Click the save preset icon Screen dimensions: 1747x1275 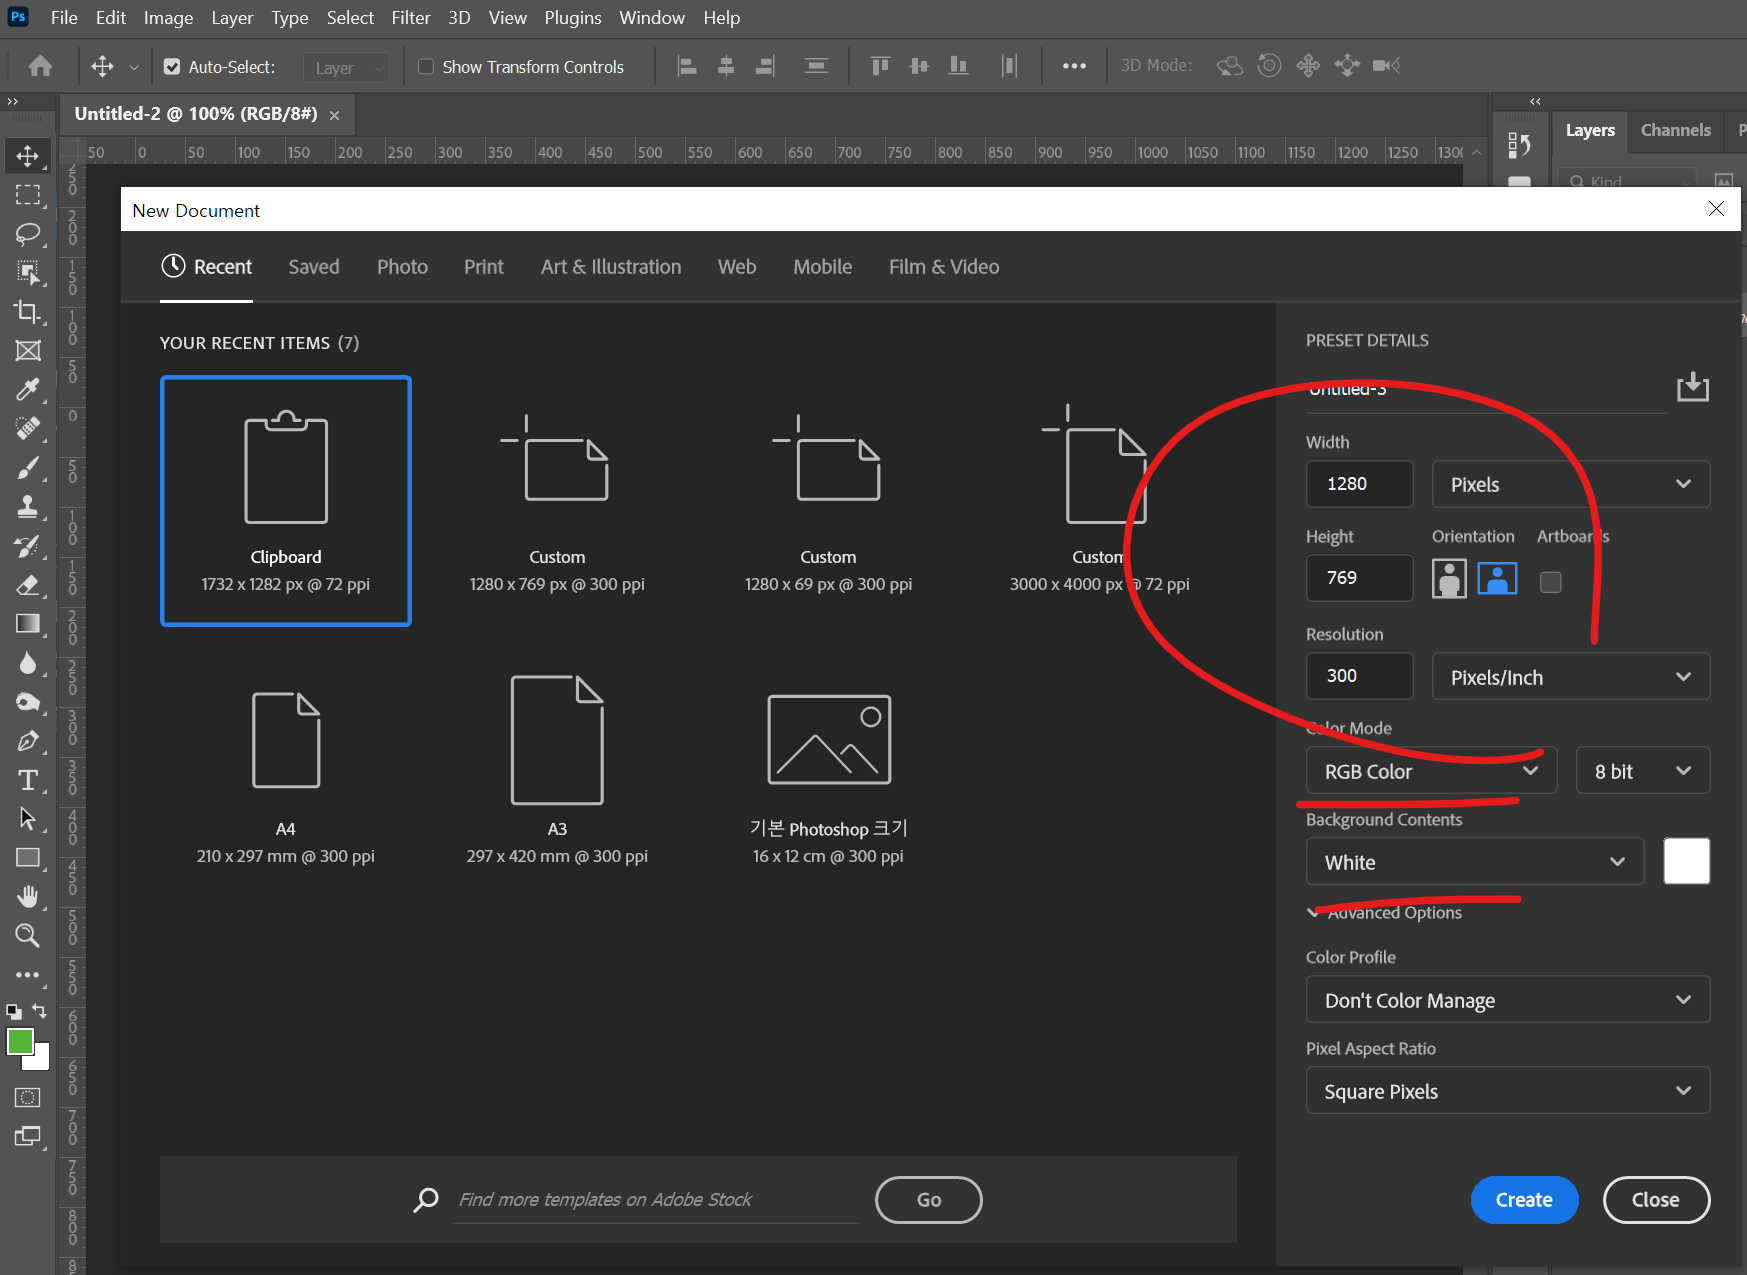click(x=1692, y=387)
